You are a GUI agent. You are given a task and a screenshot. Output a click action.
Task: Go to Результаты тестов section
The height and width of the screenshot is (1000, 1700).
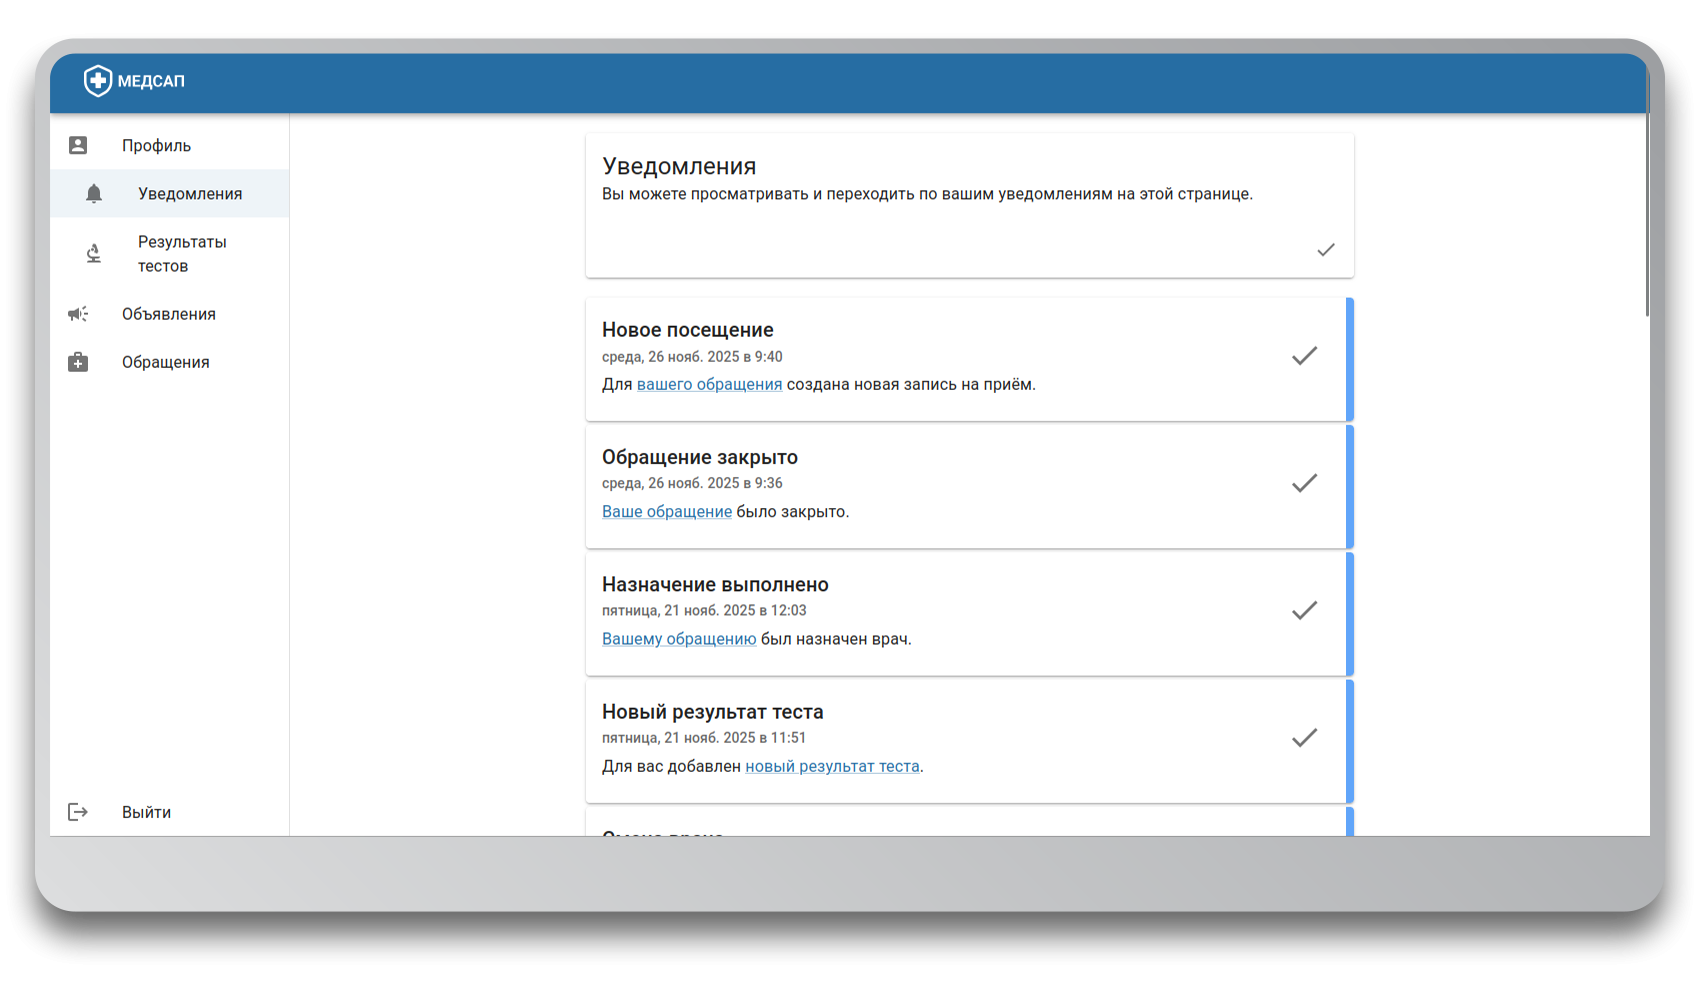pyautogui.click(x=182, y=254)
